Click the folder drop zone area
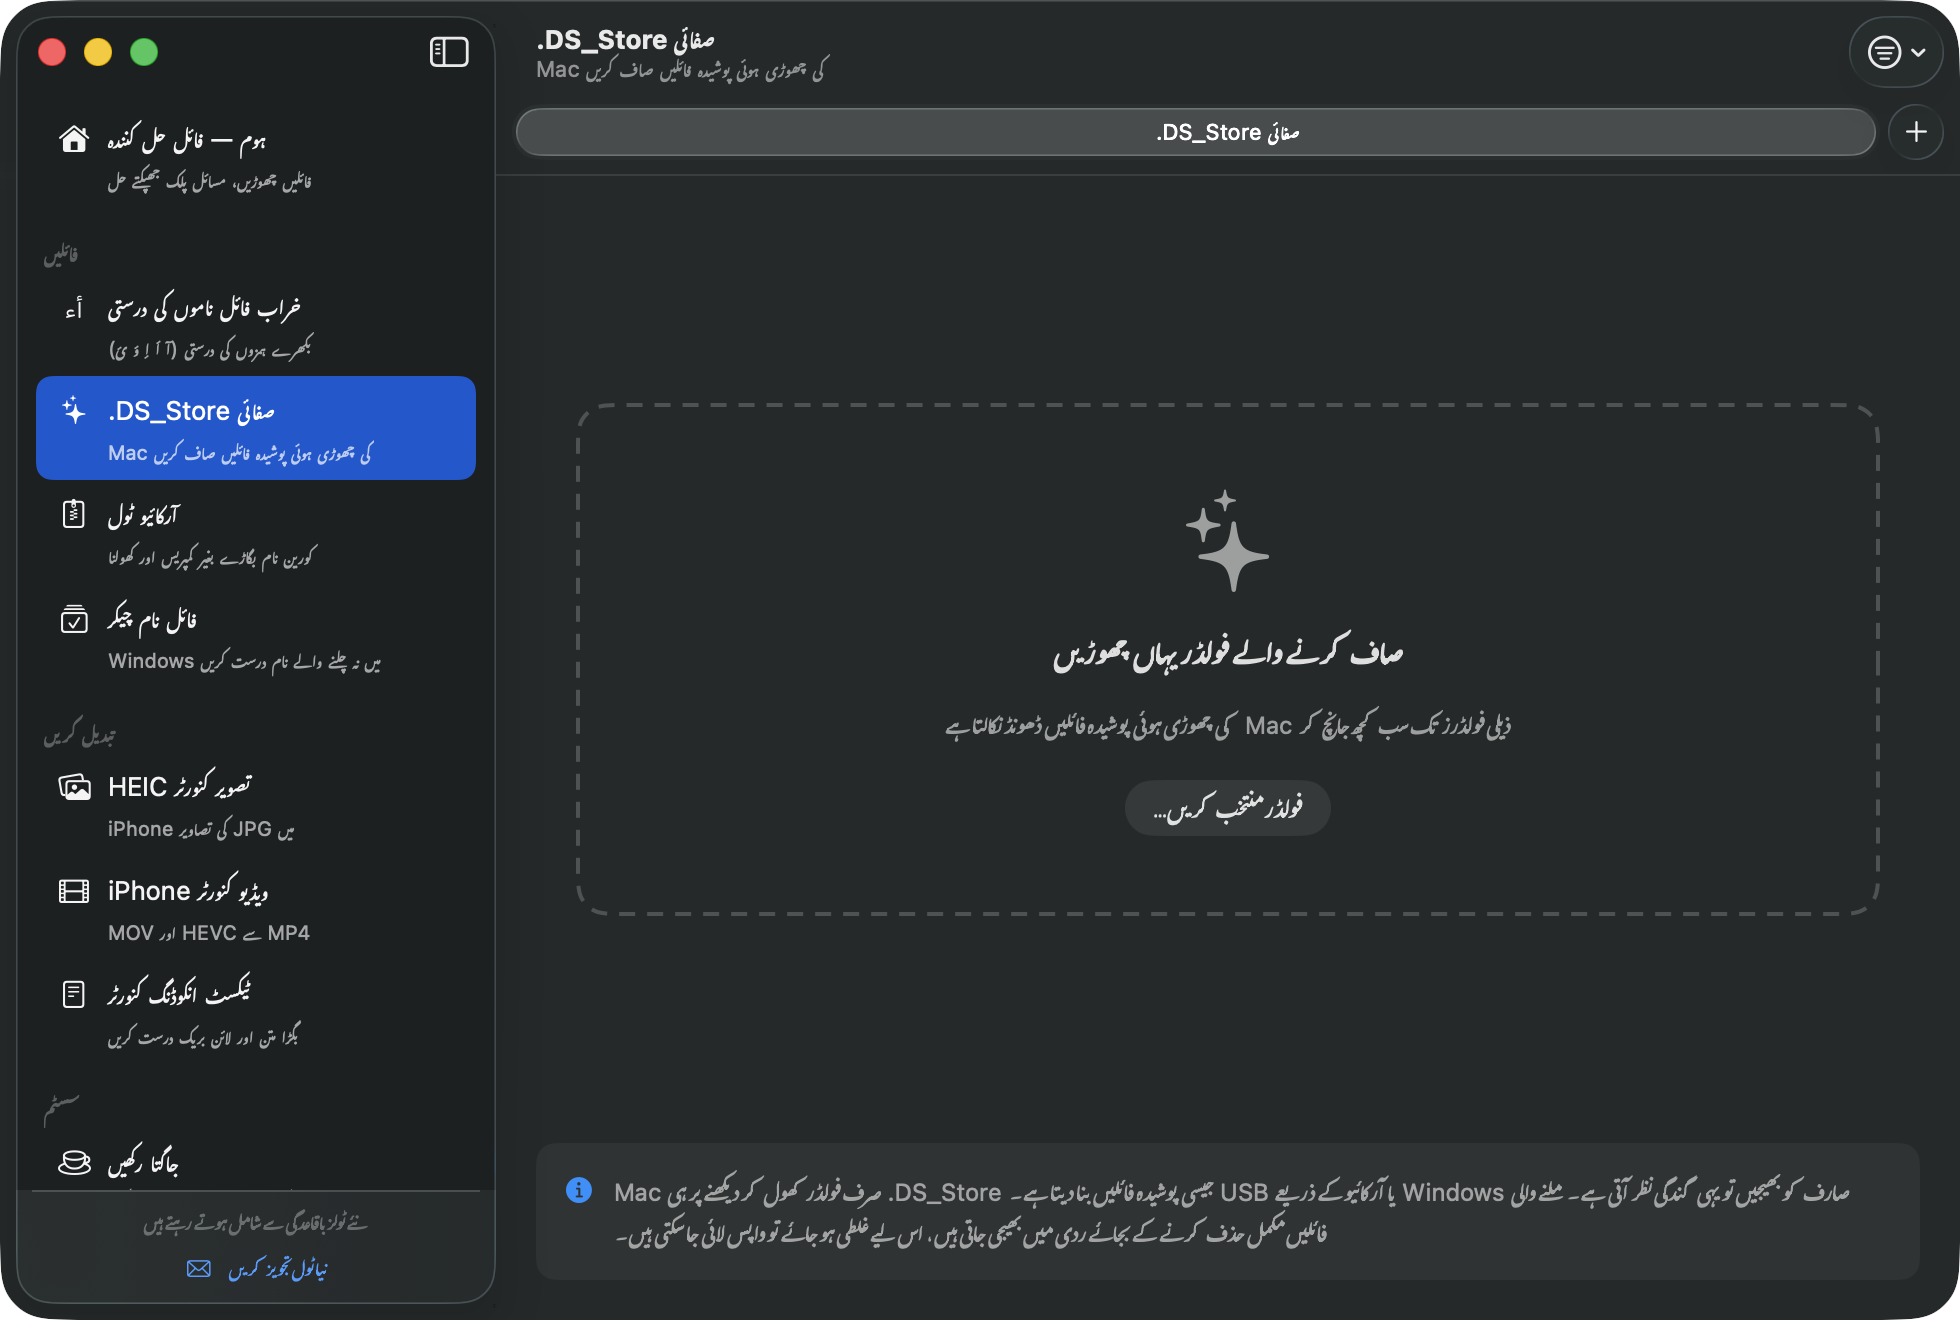This screenshot has width=1960, height=1320. point(1228,660)
